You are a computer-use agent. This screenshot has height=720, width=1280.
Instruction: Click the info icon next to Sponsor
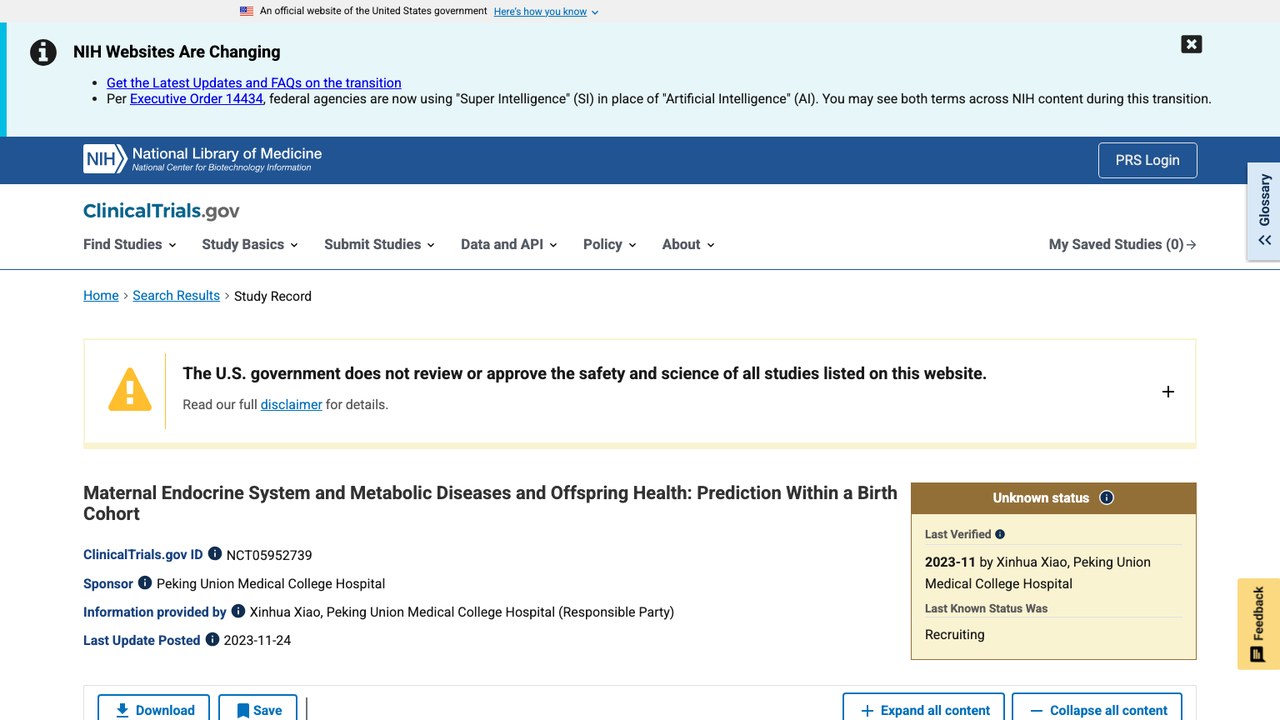145,583
